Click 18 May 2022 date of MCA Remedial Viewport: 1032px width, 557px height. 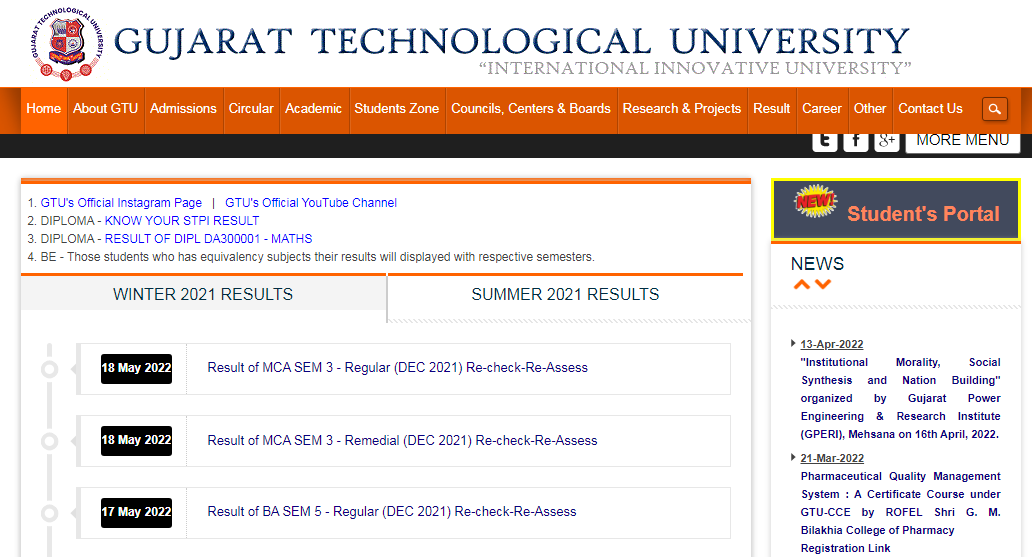coord(136,440)
